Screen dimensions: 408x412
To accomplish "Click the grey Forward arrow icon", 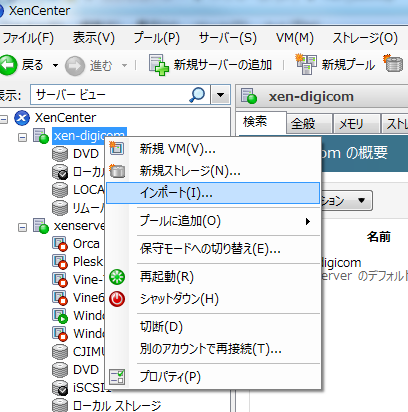I will 74,66.
